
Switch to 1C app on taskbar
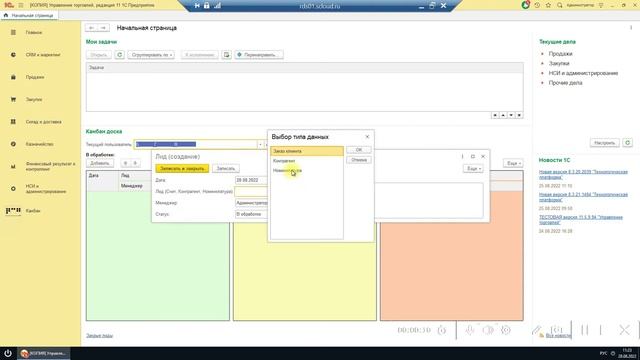point(44,353)
